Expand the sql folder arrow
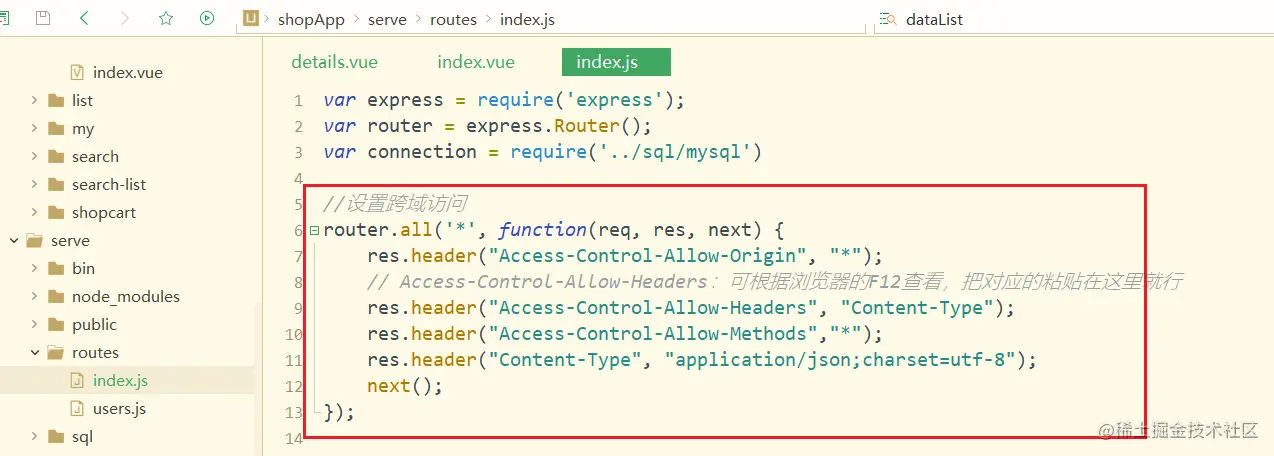The height and width of the screenshot is (456, 1274). [x=34, y=436]
